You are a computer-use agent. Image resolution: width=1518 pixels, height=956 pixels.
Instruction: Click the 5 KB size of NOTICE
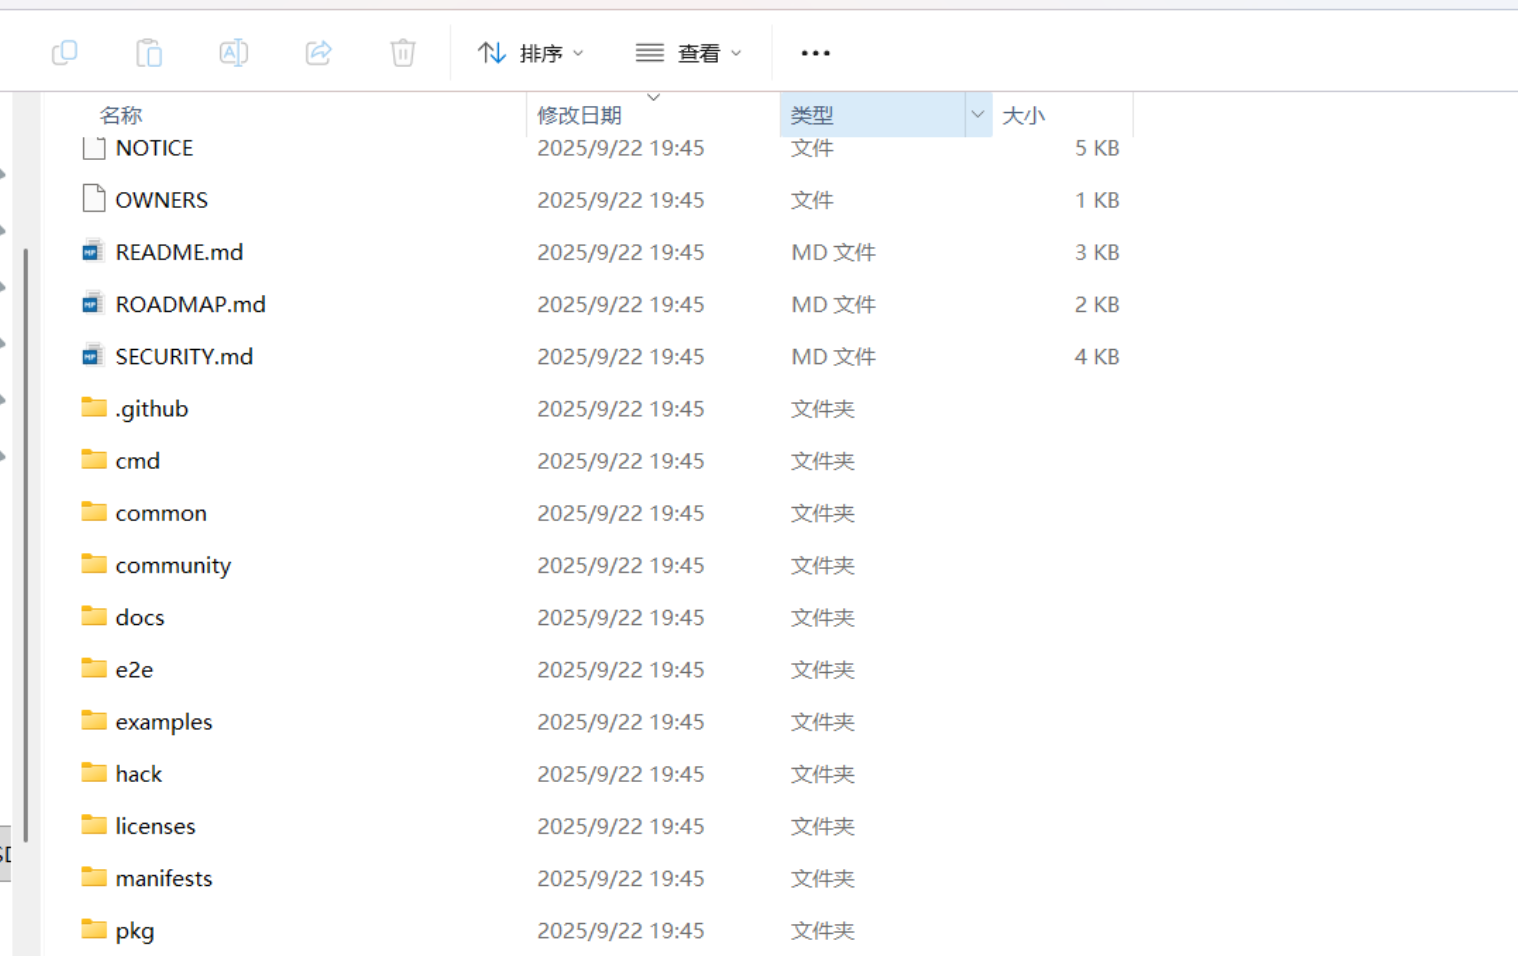coord(1097,148)
